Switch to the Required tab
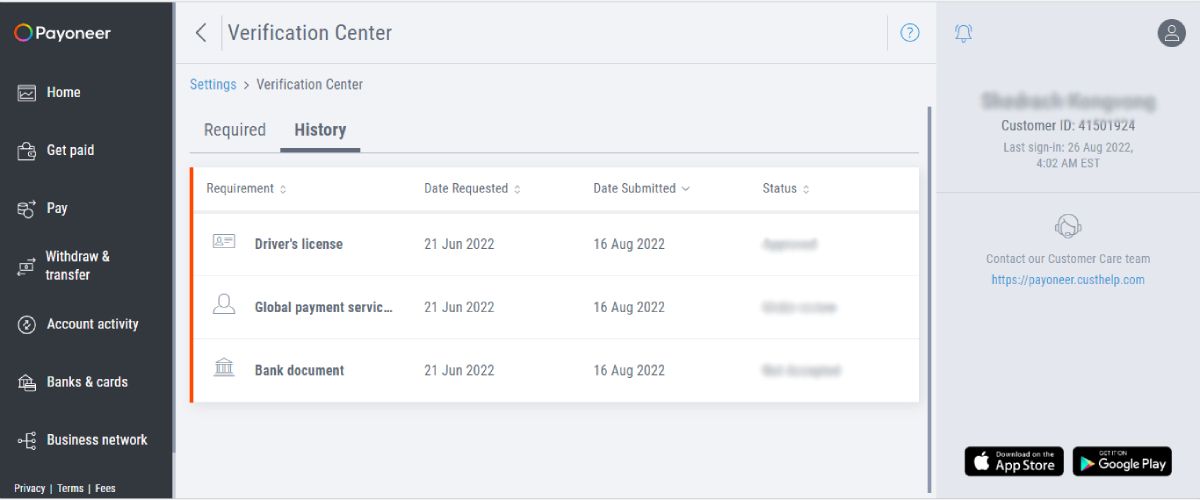Screen dimensions: 1200x500 coord(235,130)
